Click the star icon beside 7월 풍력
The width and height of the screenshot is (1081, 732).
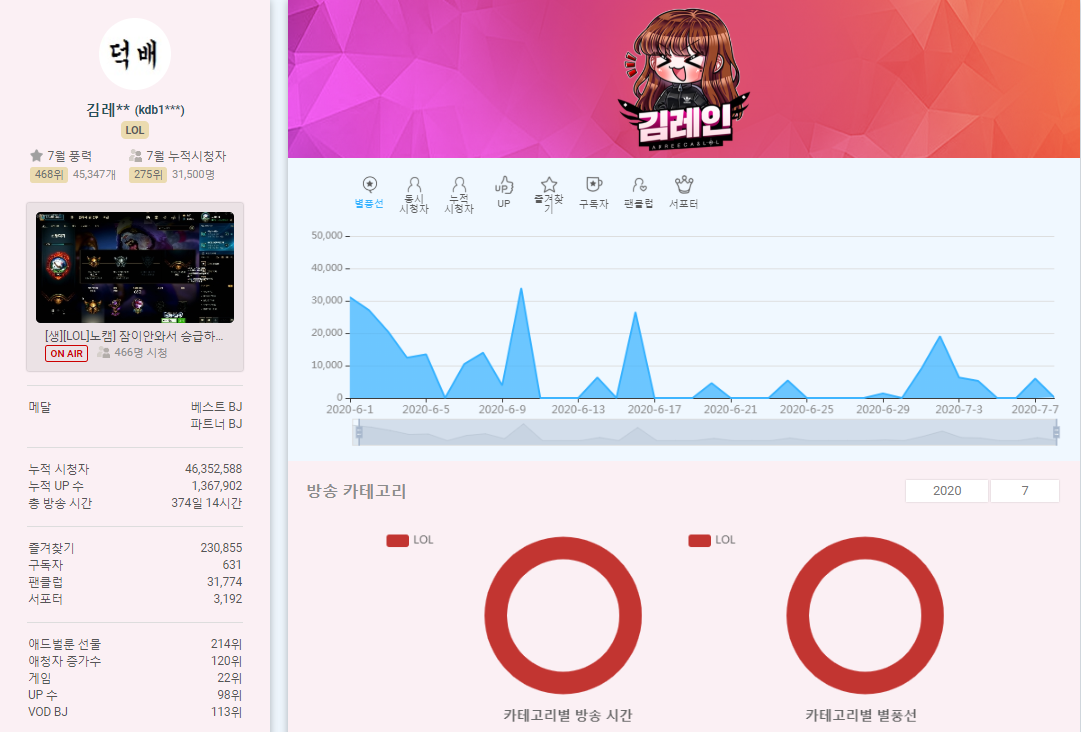click(37, 156)
